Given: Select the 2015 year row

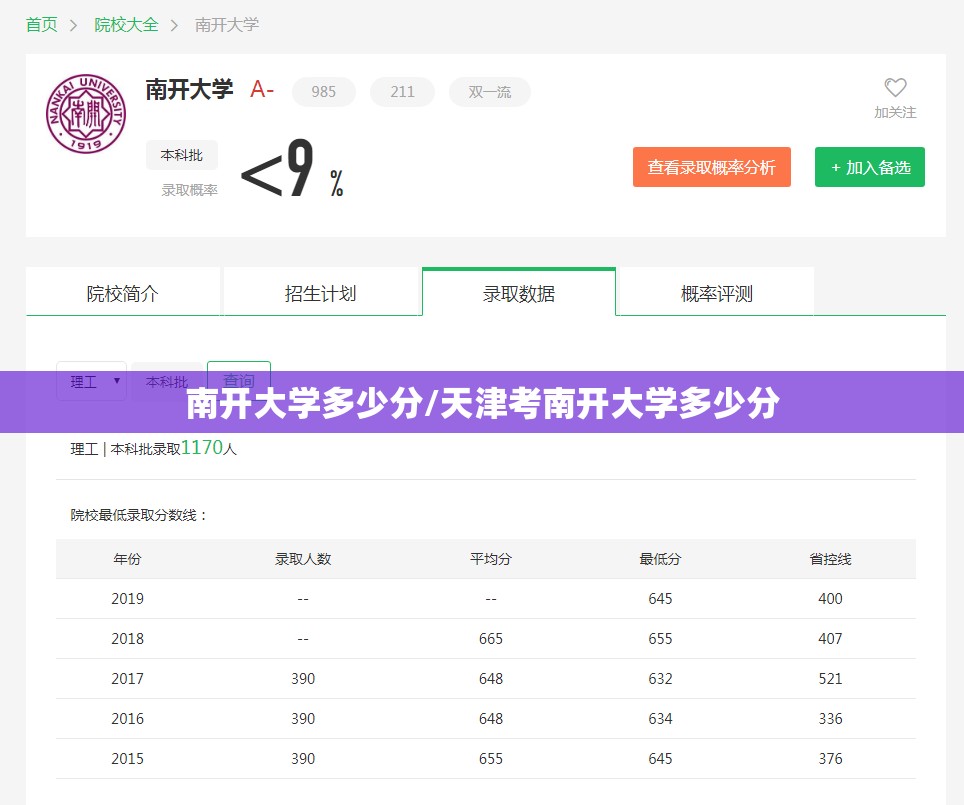Looking at the screenshot, I should pyautogui.click(x=486, y=758).
